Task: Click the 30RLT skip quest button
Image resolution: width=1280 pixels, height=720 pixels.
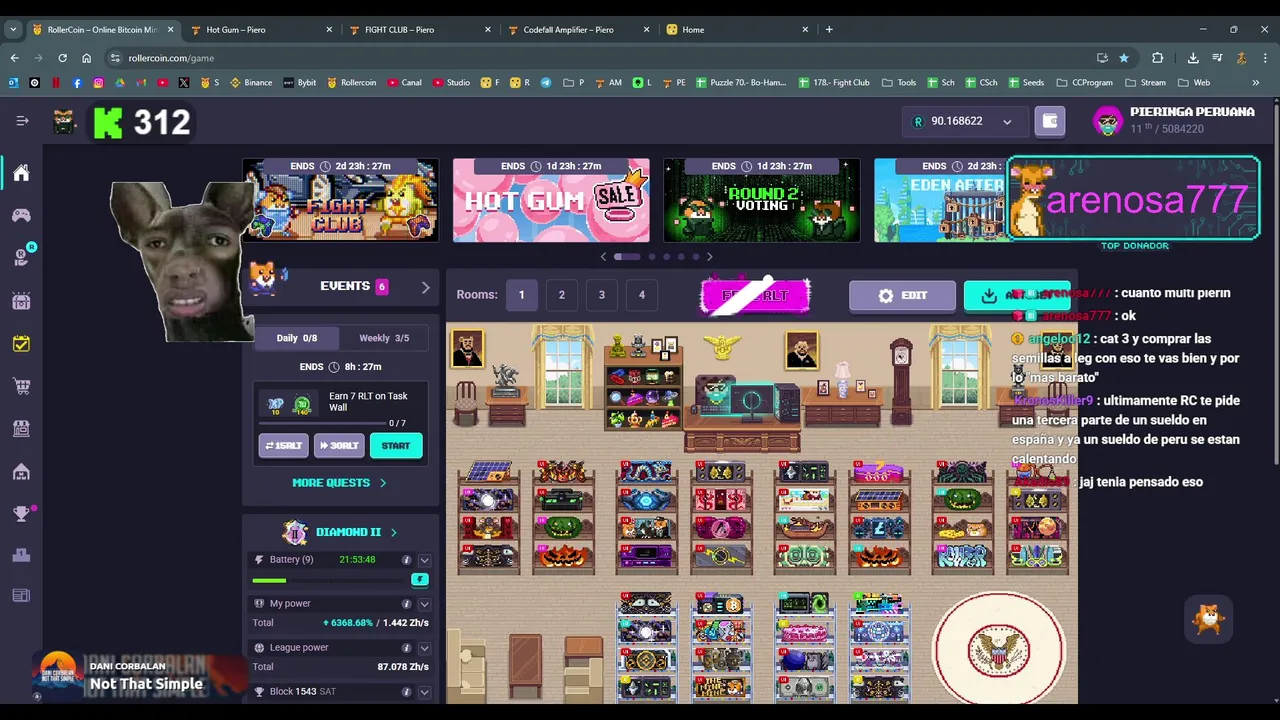Action: [x=339, y=446]
